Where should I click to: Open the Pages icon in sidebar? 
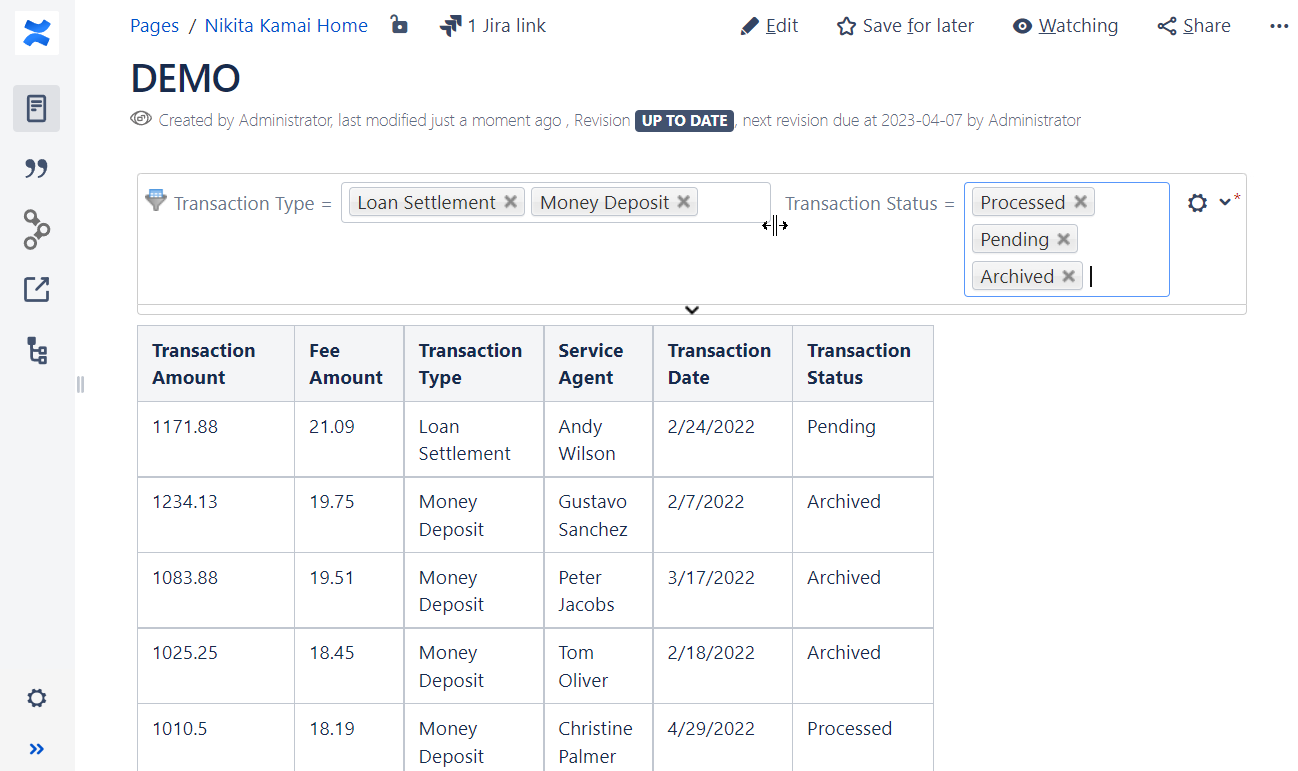coord(37,108)
